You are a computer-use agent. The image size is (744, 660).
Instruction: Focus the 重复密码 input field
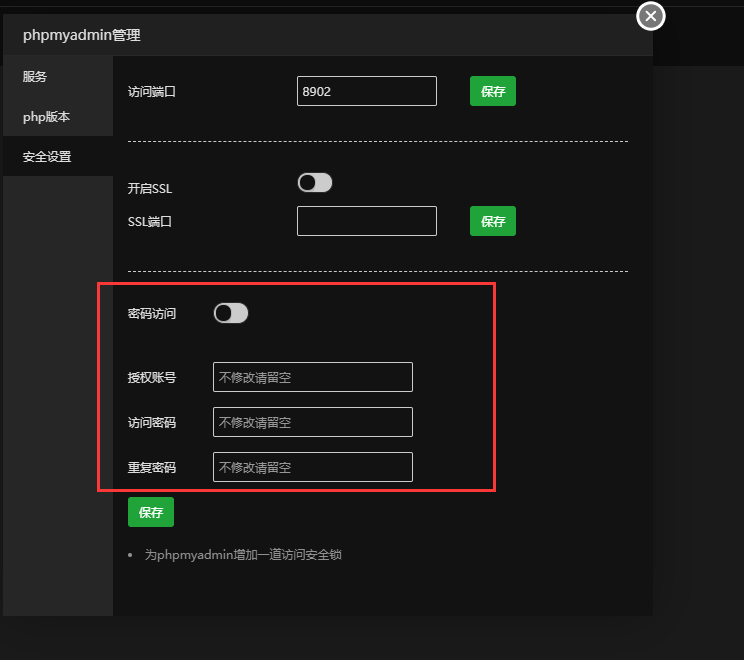click(313, 467)
